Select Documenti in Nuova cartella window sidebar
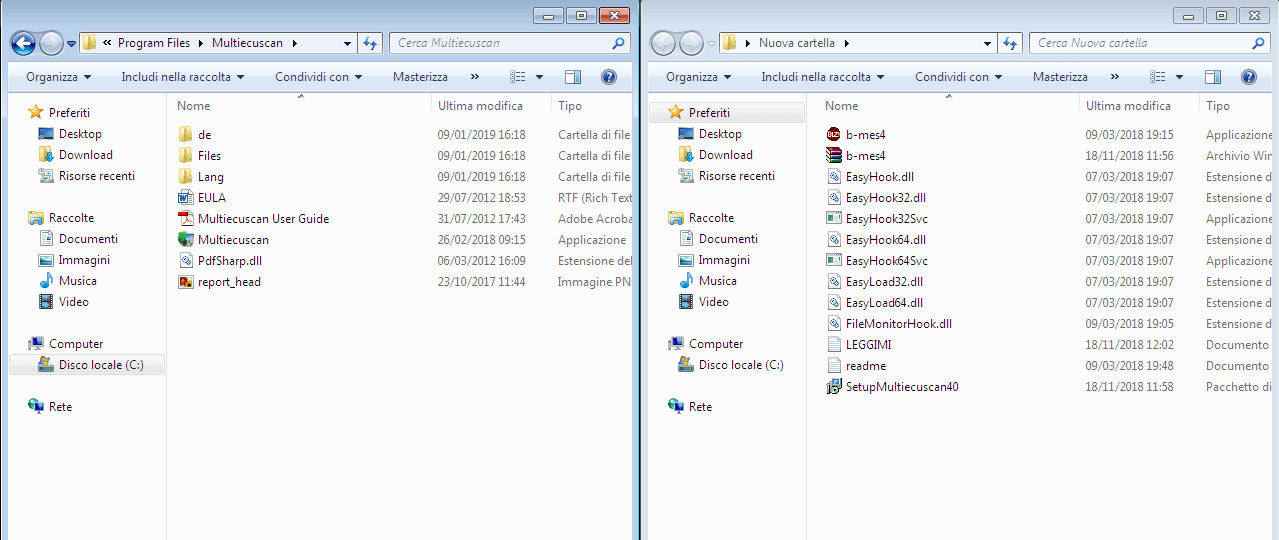Viewport: 1279px width, 540px height. (728, 238)
